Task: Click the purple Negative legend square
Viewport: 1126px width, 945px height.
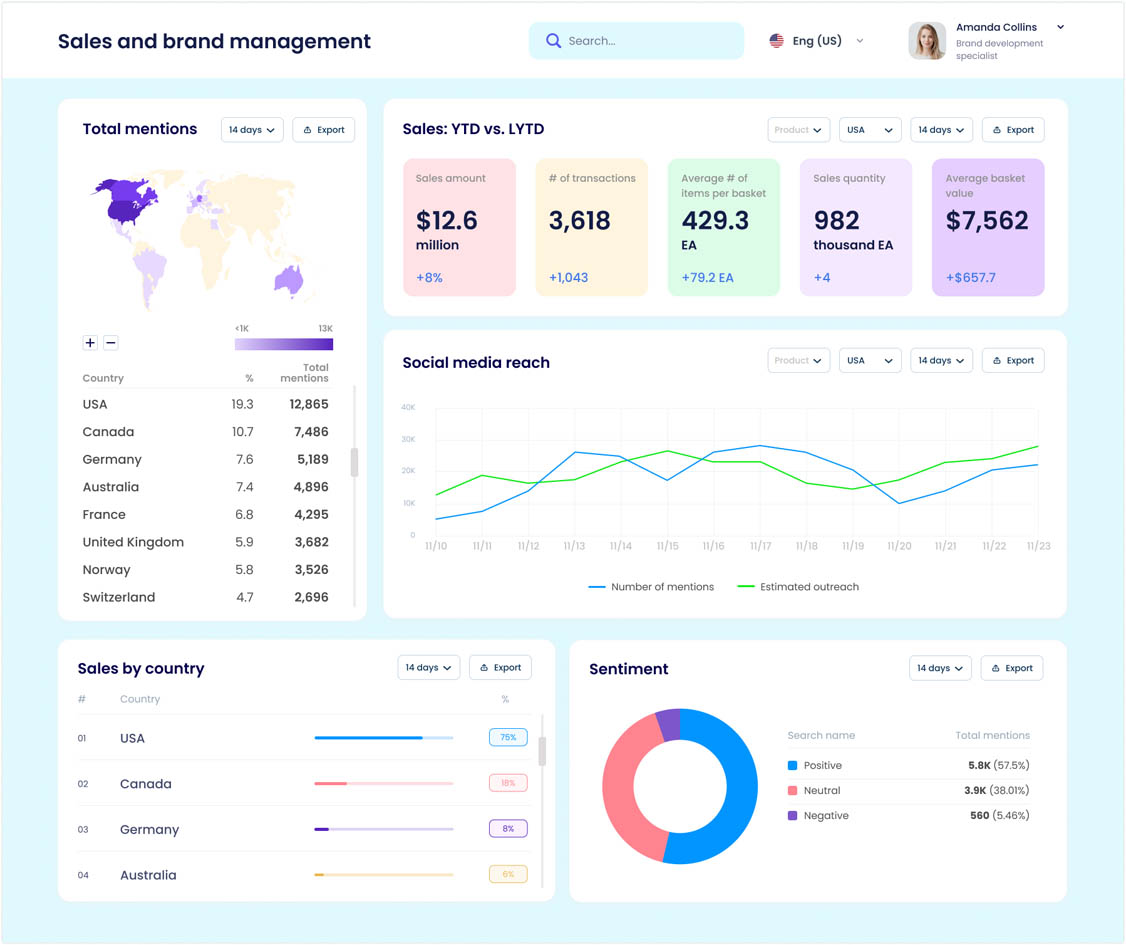Action: coord(792,816)
